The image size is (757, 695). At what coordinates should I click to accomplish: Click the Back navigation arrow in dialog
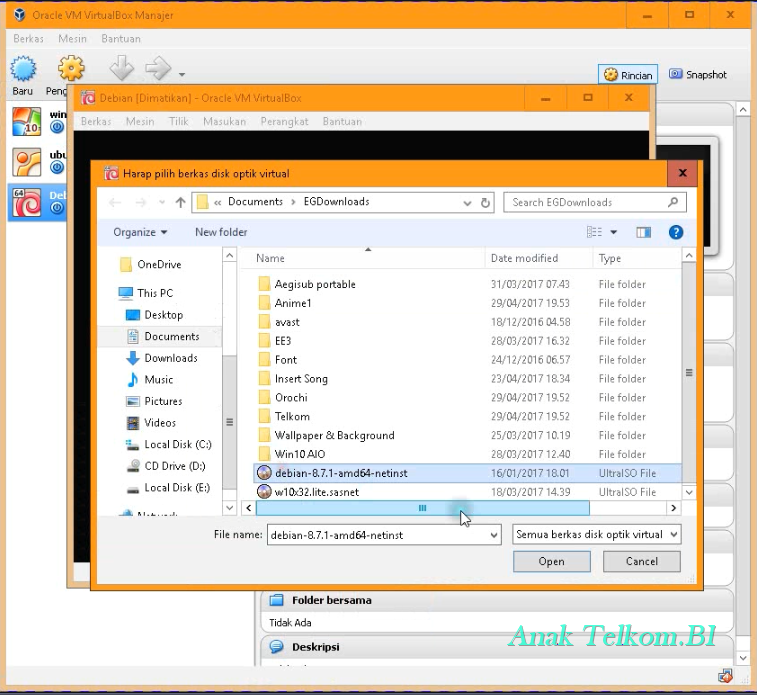[x=115, y=202]
